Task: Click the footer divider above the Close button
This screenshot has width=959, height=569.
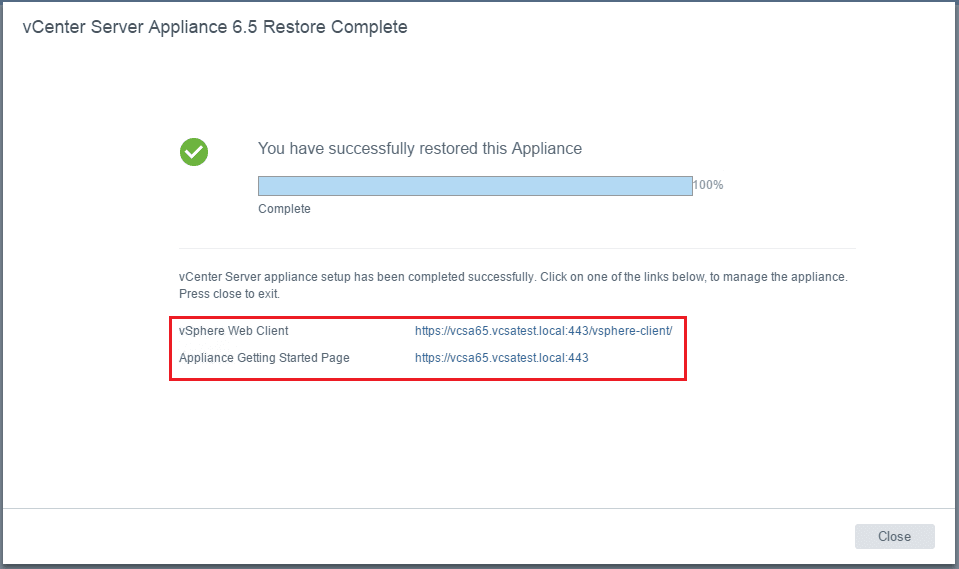Action: 479,508
